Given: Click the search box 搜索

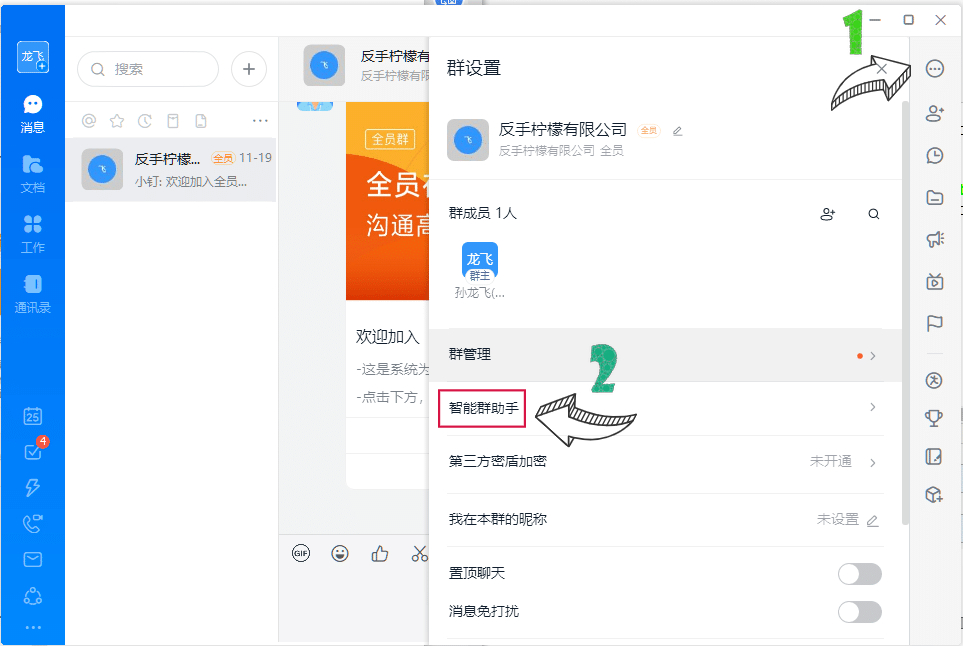Looking at the screenshot, I should (x=148, y=69).
